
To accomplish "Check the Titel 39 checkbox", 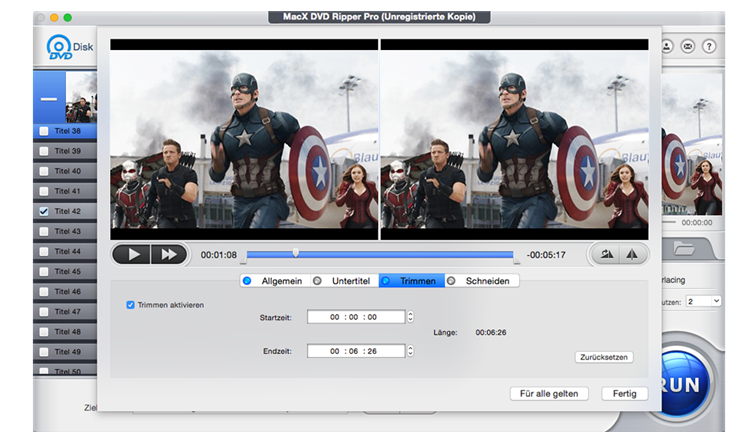I will (x=44, y=151).
